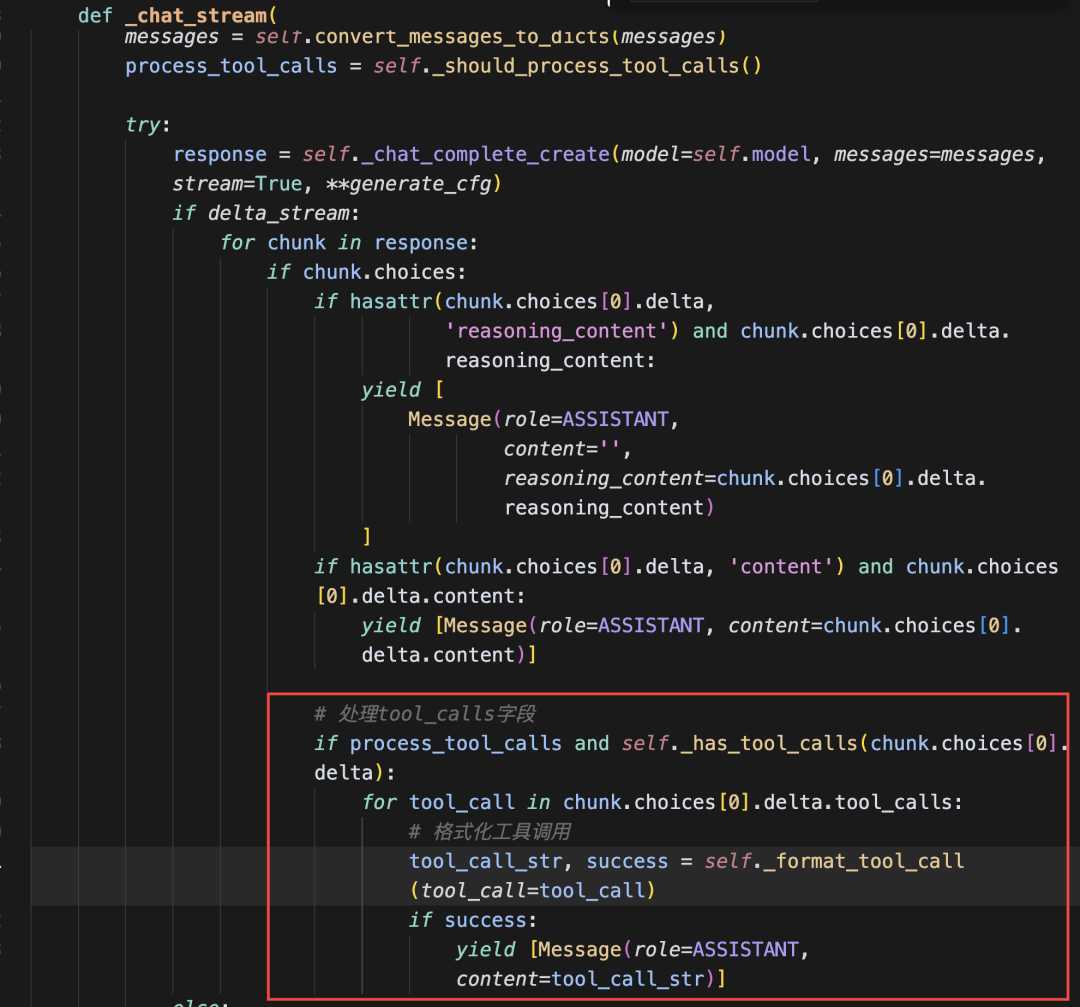The width and height of the screenshot is (1080, 1007).
Task: Click the 'for chunk in response' loop line
Action: [350, 243]
